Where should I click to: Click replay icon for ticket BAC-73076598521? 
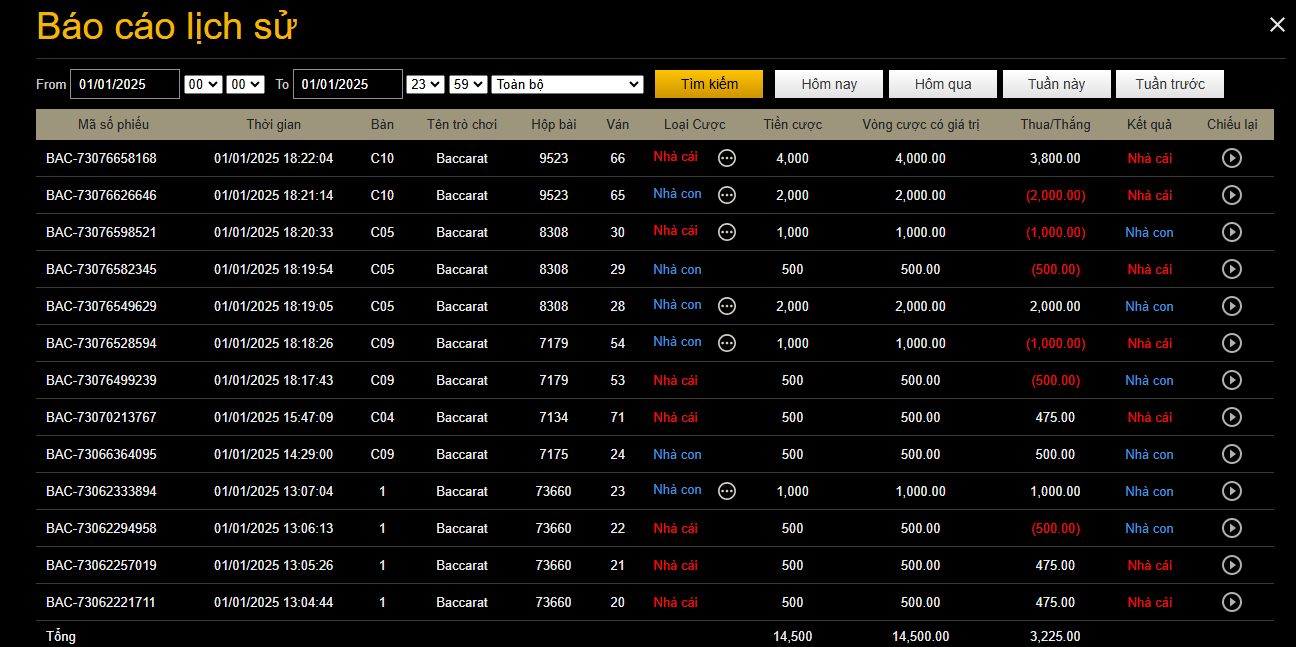point(1232,232)
